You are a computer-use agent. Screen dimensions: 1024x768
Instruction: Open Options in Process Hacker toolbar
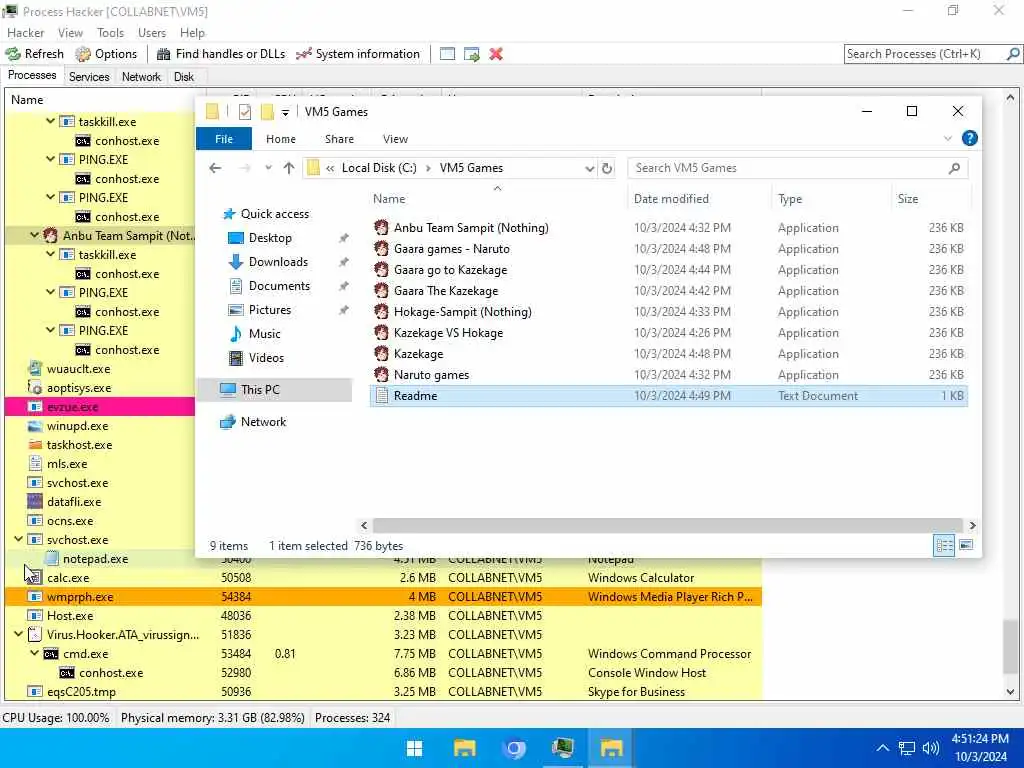click(106, 54)
